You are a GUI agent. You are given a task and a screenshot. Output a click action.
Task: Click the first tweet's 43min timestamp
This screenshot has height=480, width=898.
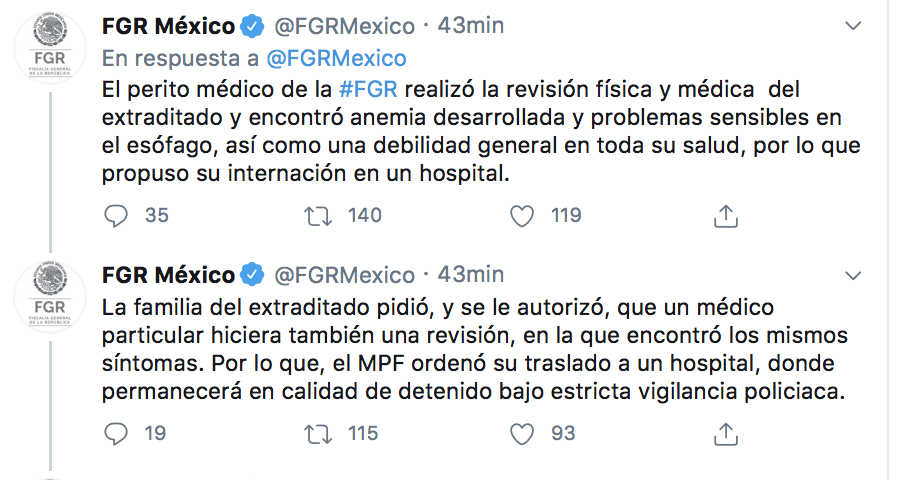471,25
